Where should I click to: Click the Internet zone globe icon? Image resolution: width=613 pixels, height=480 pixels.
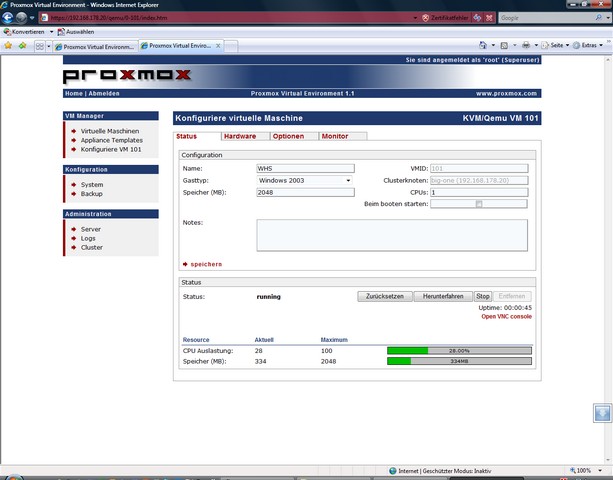point(392,470)
